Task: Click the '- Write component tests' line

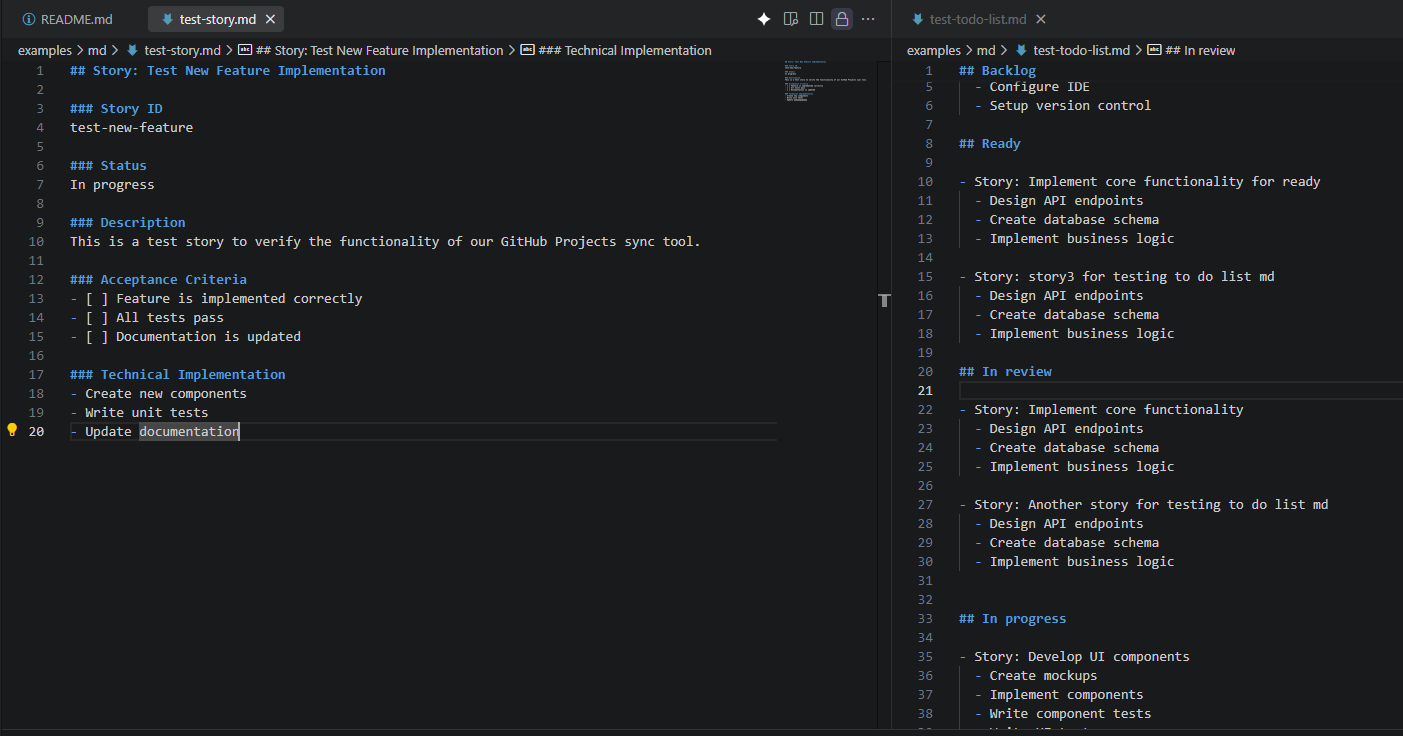Action: [1063, 713]
